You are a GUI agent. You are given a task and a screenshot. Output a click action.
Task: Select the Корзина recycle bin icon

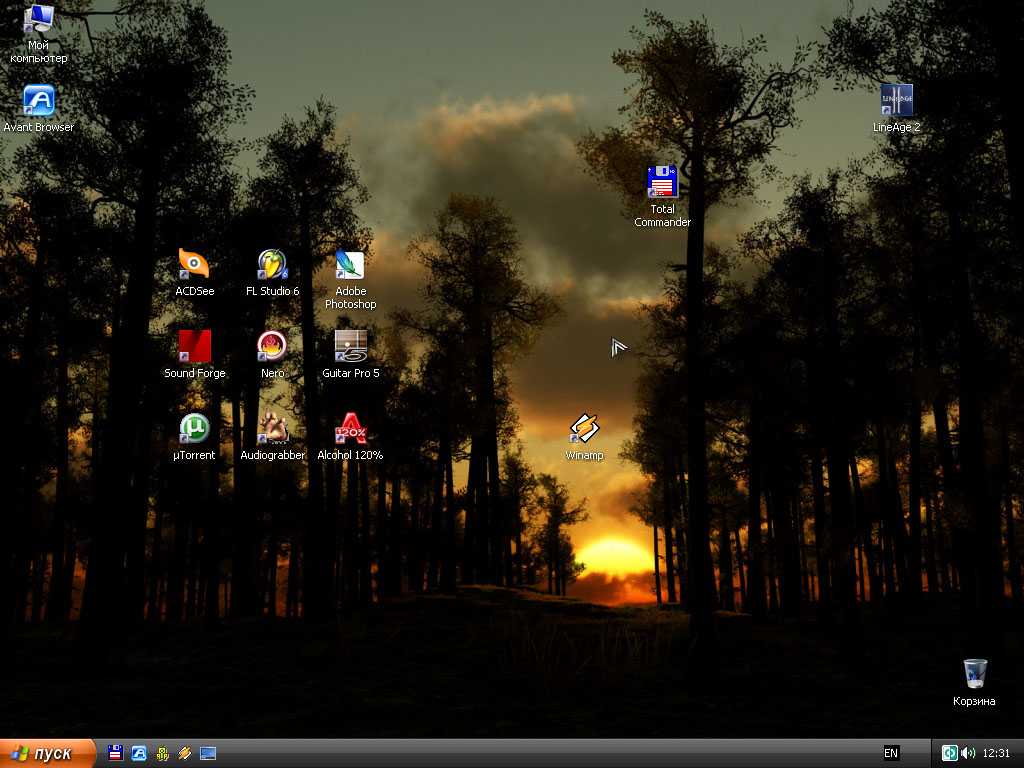coord(974,675)
